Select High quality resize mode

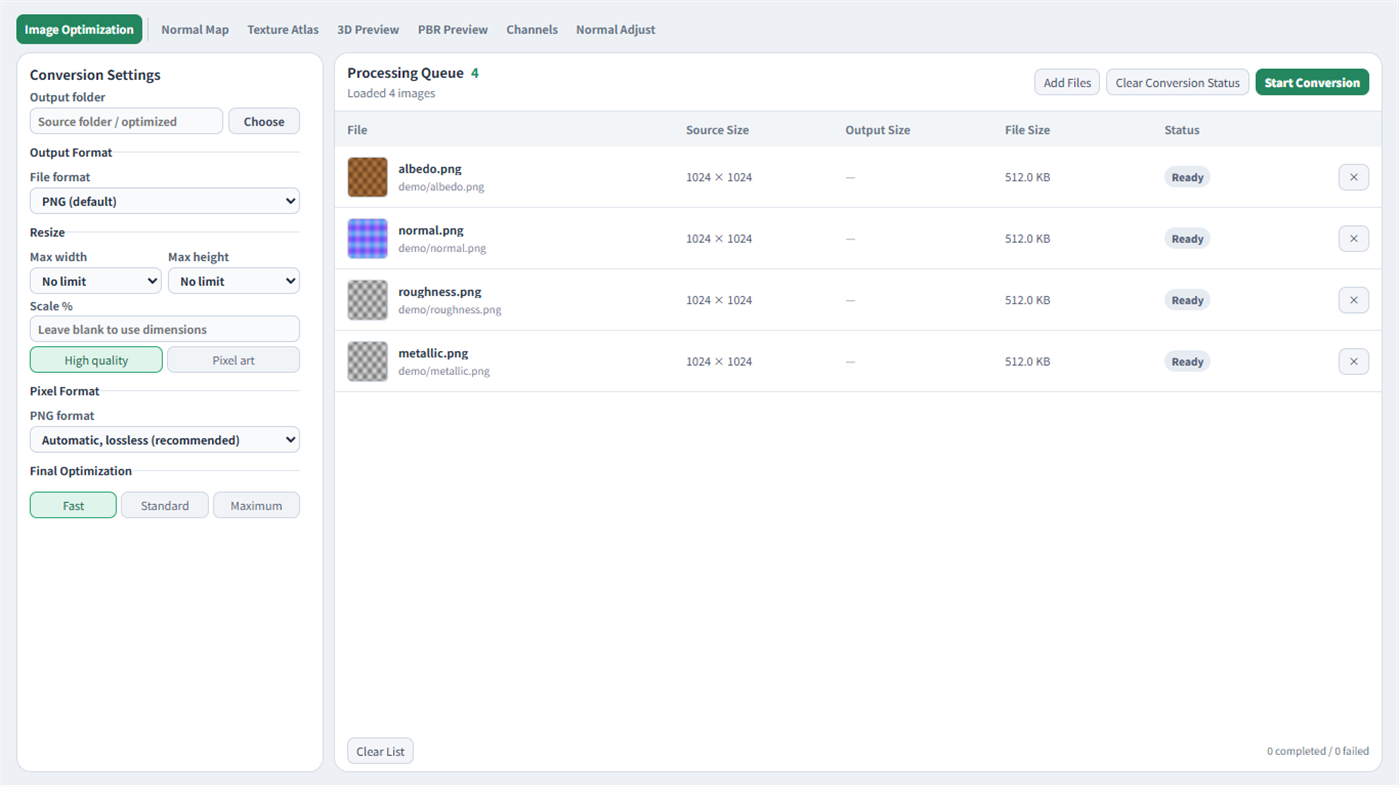coord(96,360)
